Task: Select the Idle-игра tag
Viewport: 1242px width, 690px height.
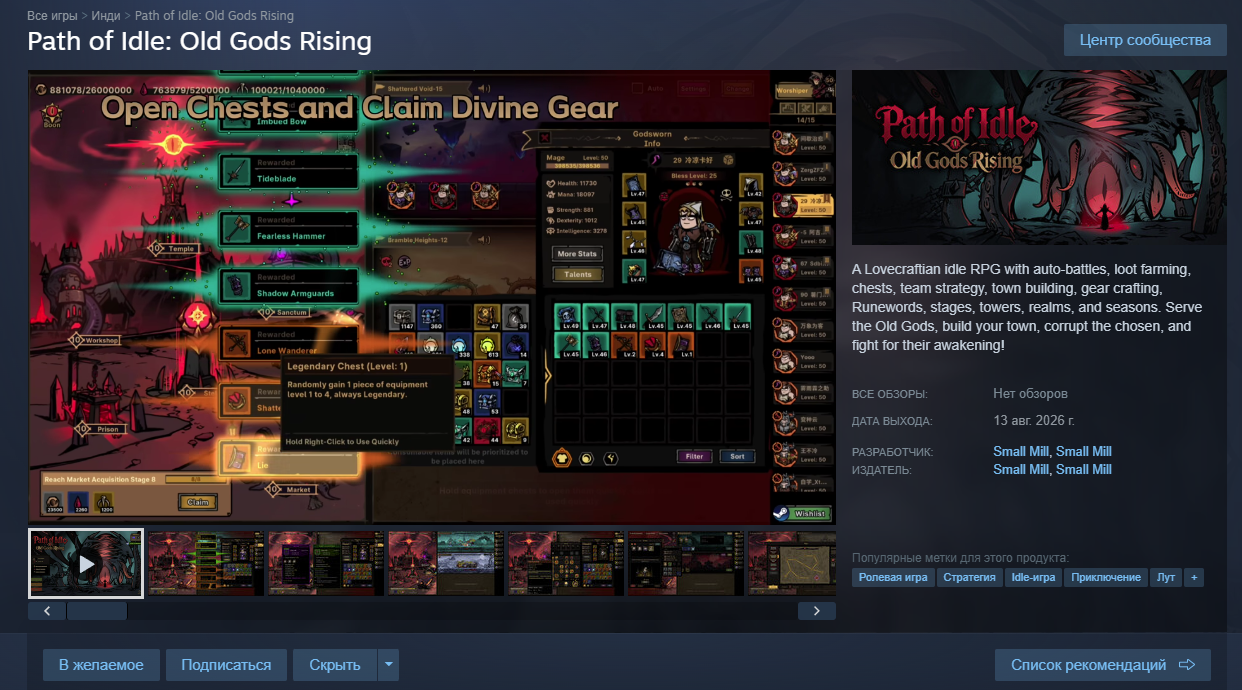Action: (x=1032, y=577)
